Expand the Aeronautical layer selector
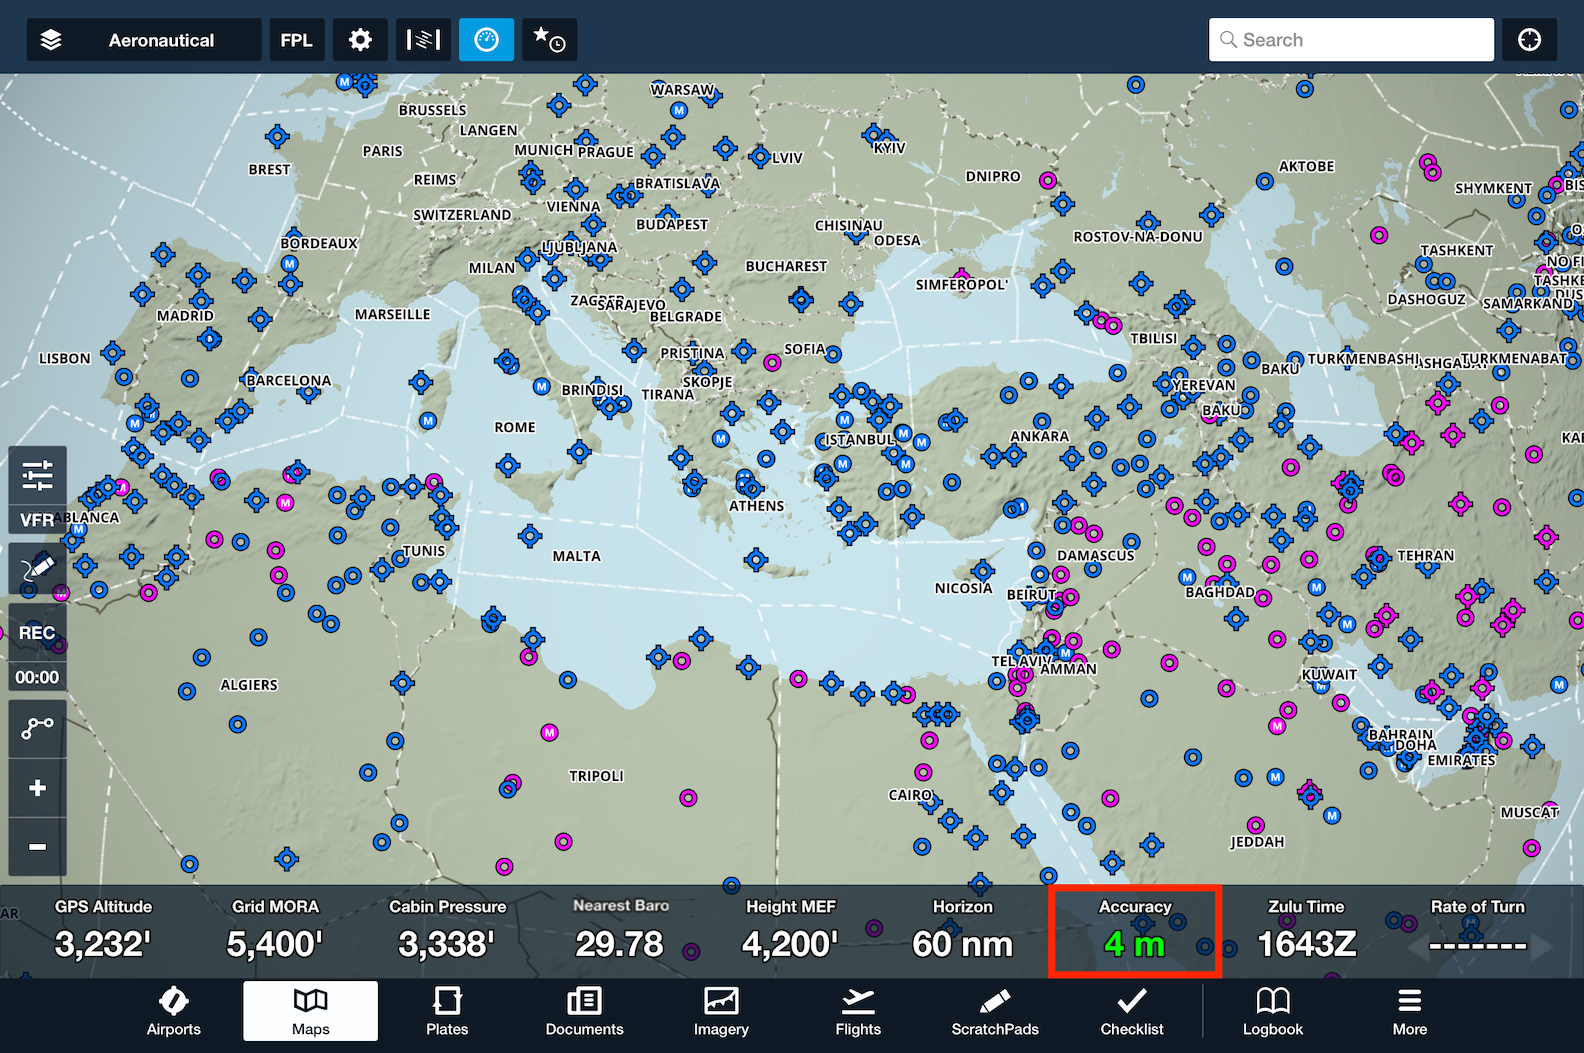The height and width of the screenshot is (1053, 1584). (143, 40)
